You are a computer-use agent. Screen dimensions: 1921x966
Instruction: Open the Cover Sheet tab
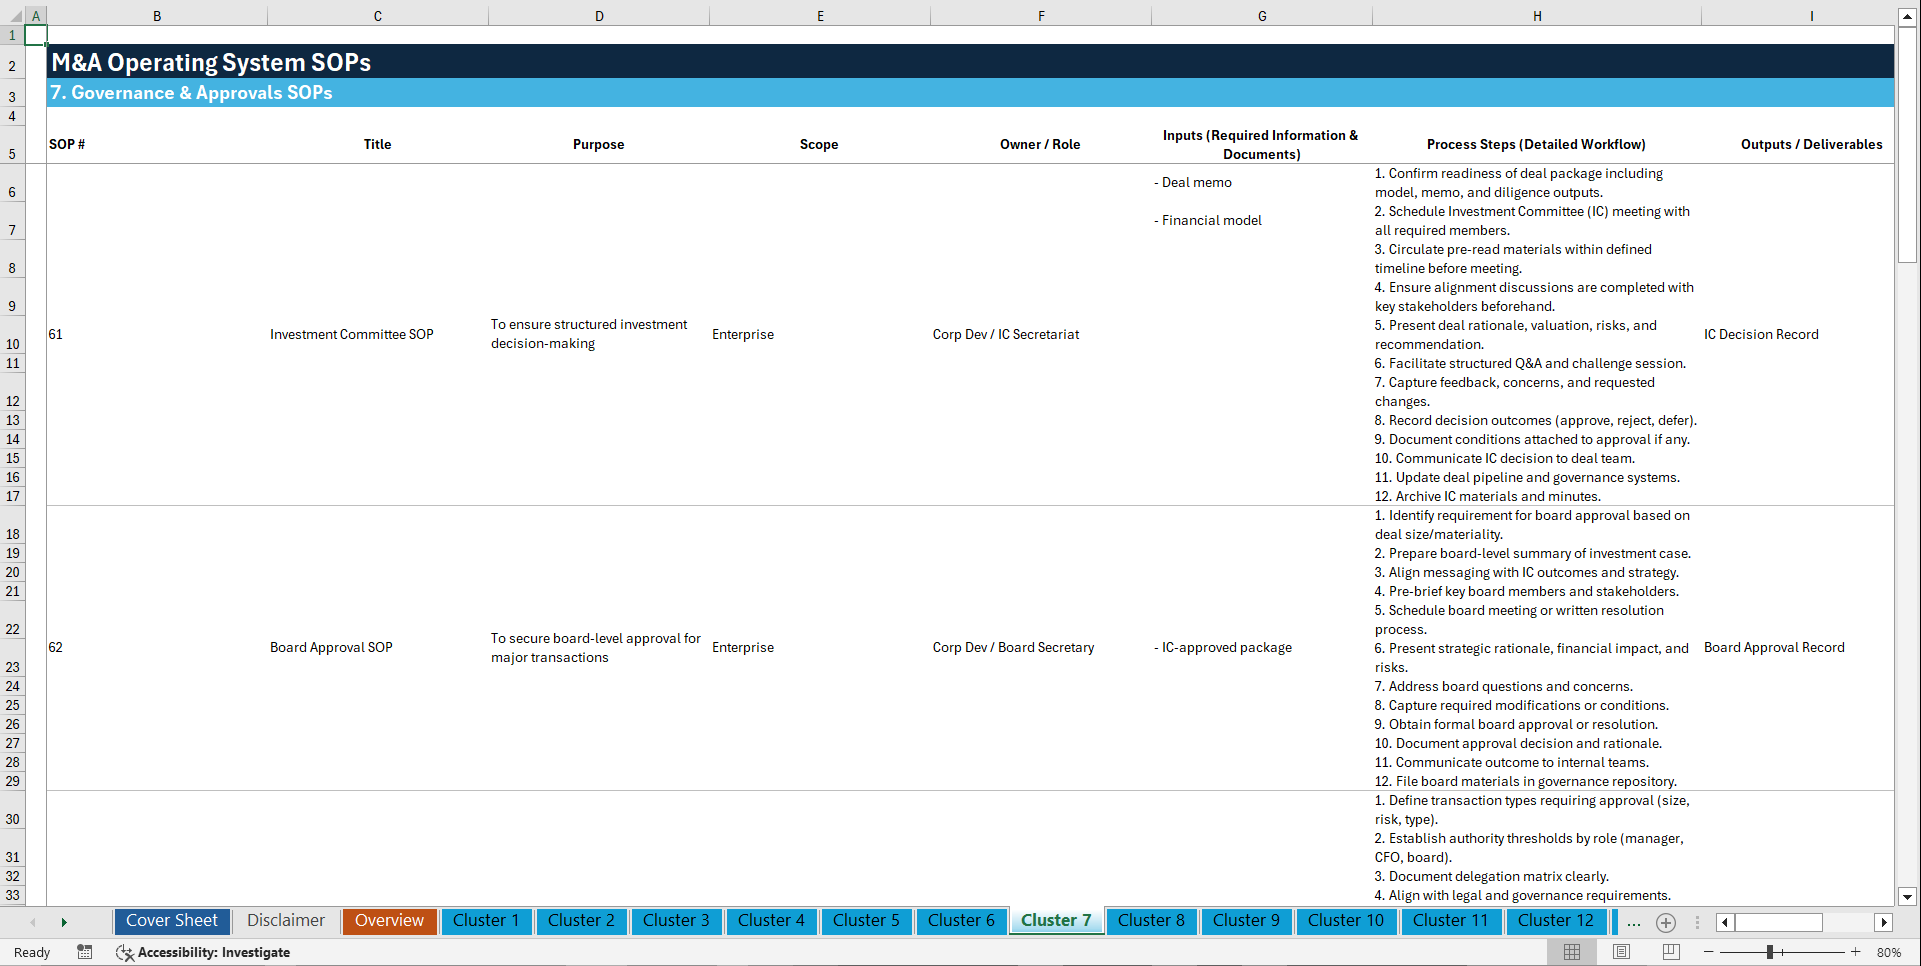coord(172,921)
